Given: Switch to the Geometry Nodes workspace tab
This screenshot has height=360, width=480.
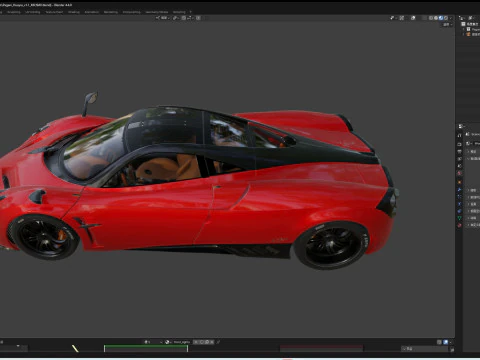Looking at the screenshot, I should click(x=157, y=12).
